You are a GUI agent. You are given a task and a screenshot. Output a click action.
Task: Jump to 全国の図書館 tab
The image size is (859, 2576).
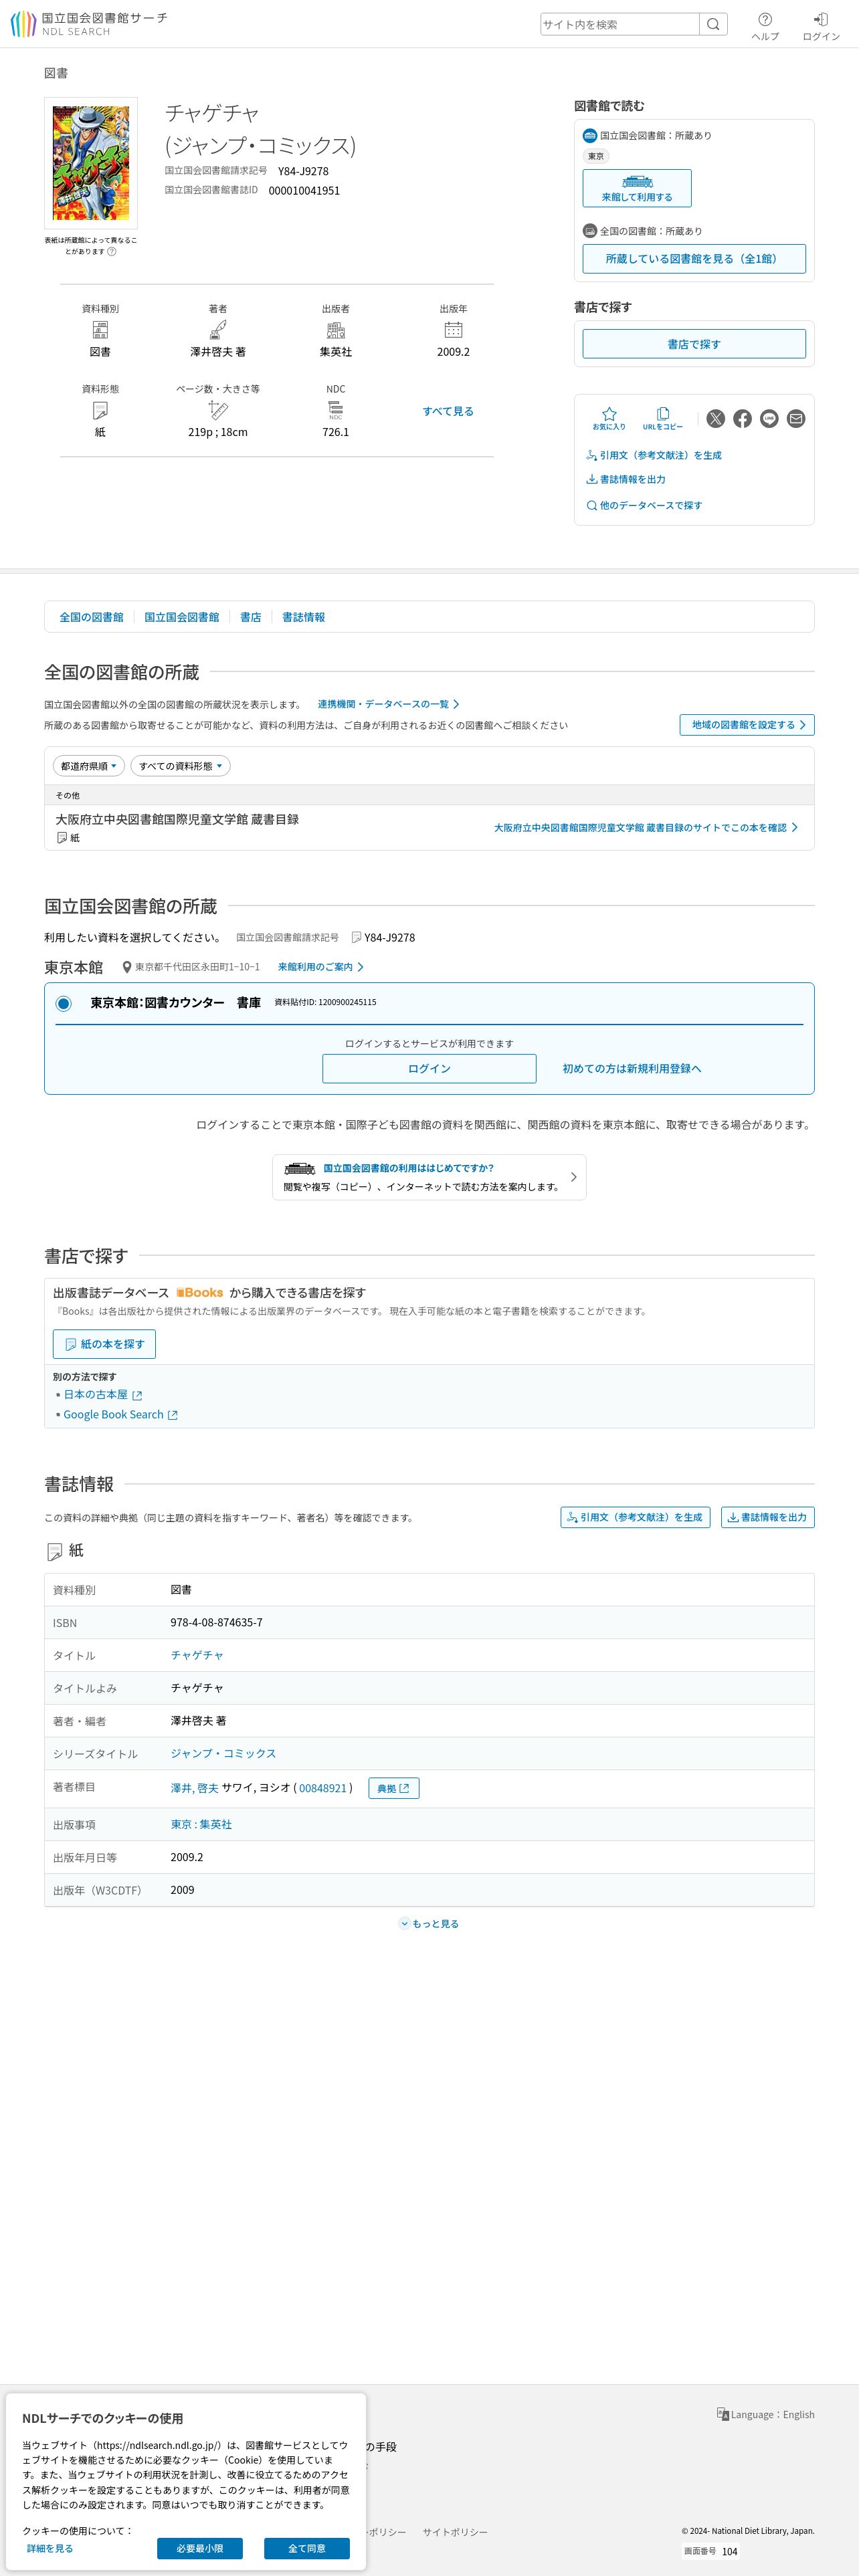coord(91,617)
